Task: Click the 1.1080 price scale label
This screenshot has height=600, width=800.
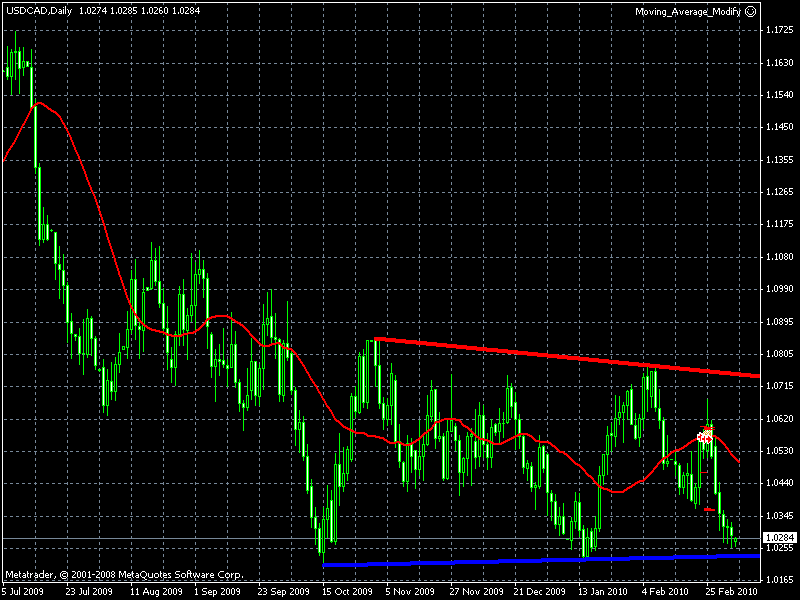Action: coord(780,257)
